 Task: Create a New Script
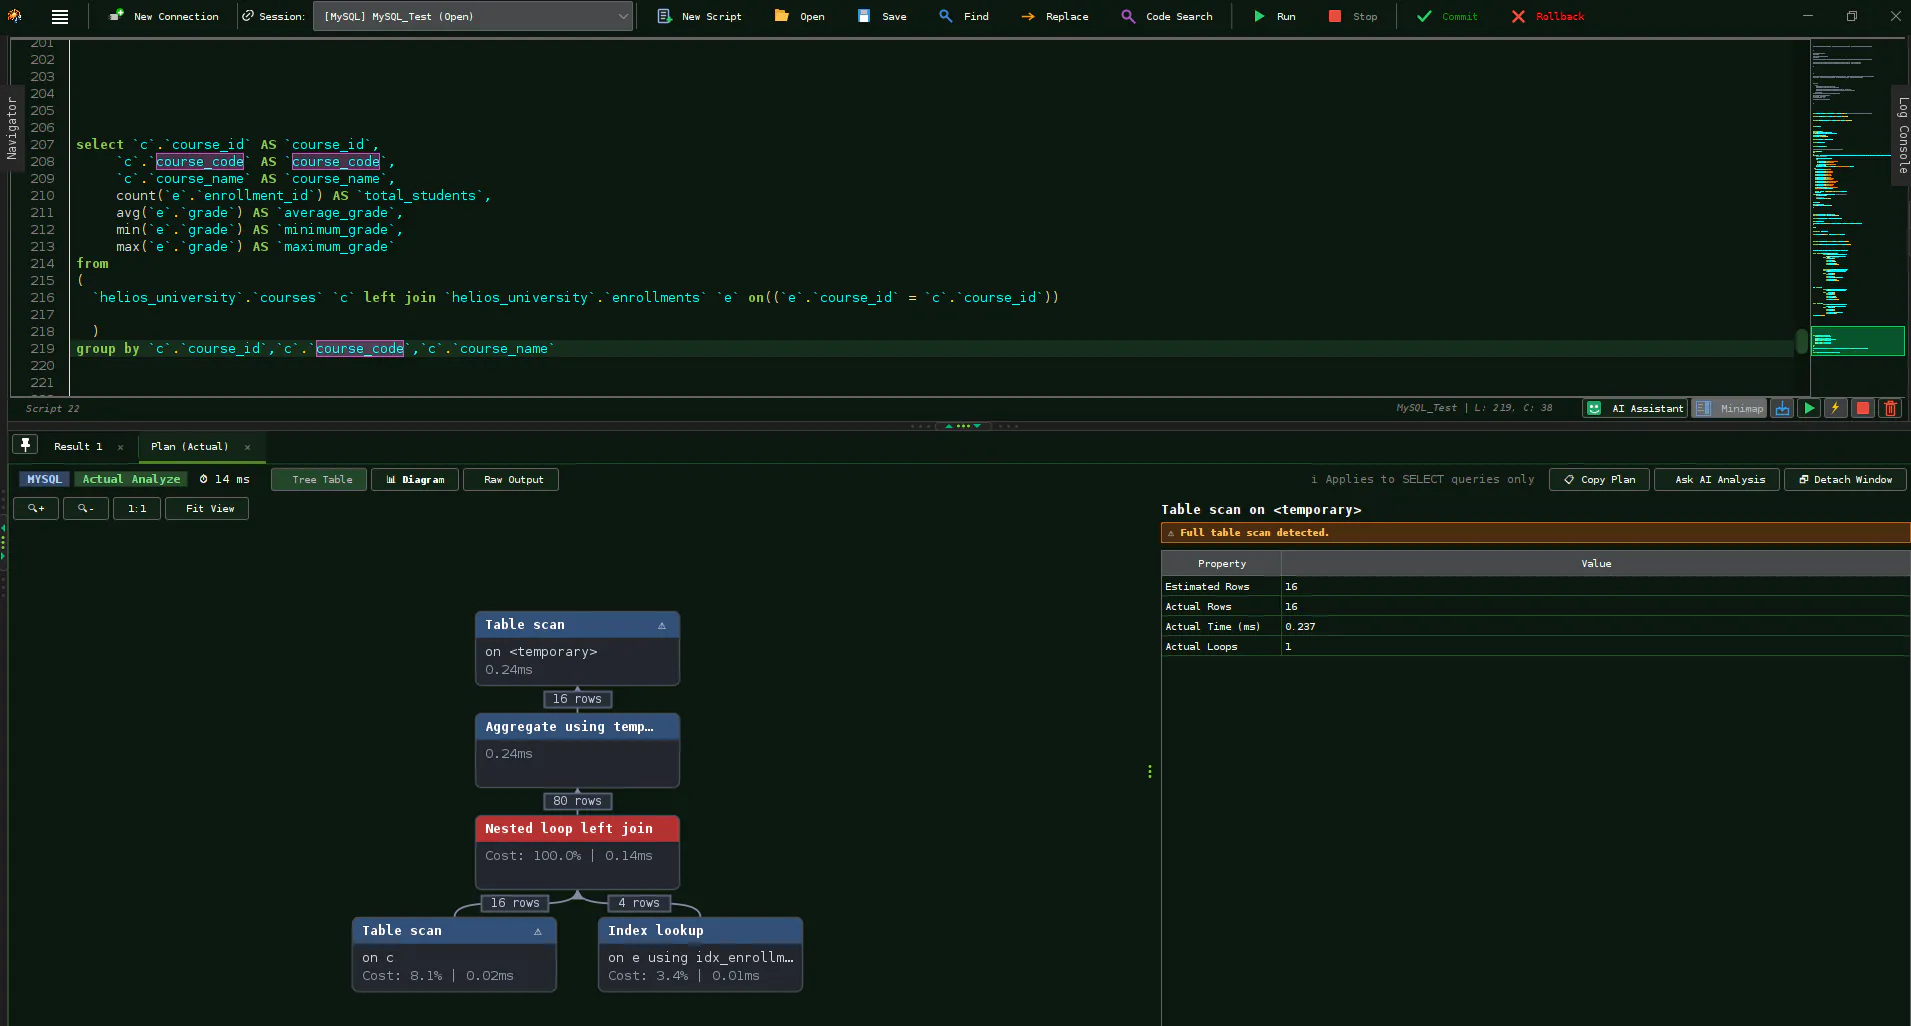point(700,16)
